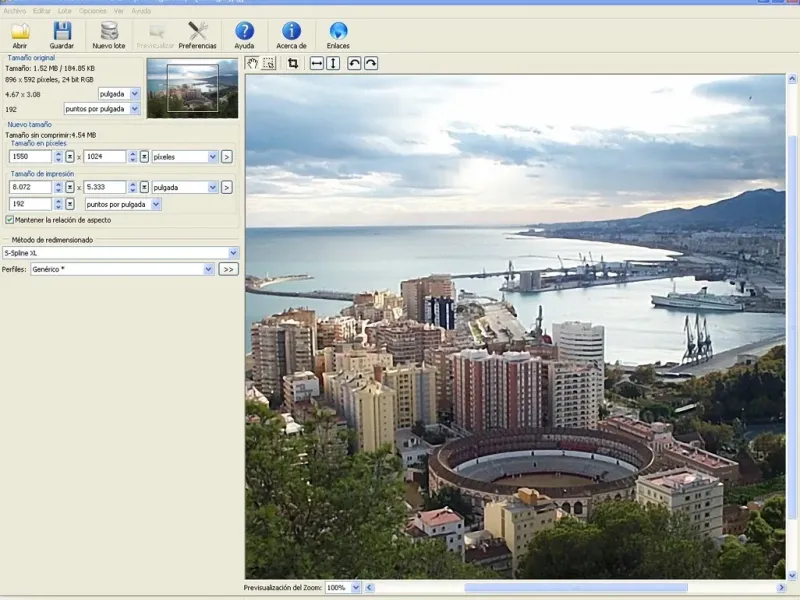The image size is (800, 600).
Task: Click the Abrir folder icon
Action: [20, 32]
